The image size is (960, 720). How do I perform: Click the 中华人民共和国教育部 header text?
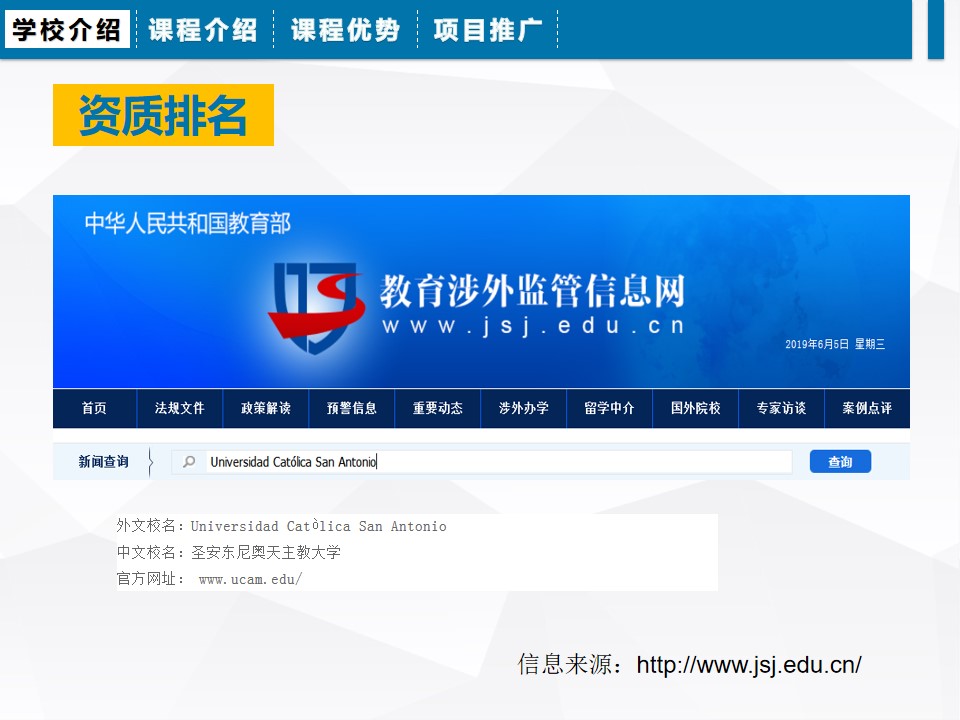187,223
